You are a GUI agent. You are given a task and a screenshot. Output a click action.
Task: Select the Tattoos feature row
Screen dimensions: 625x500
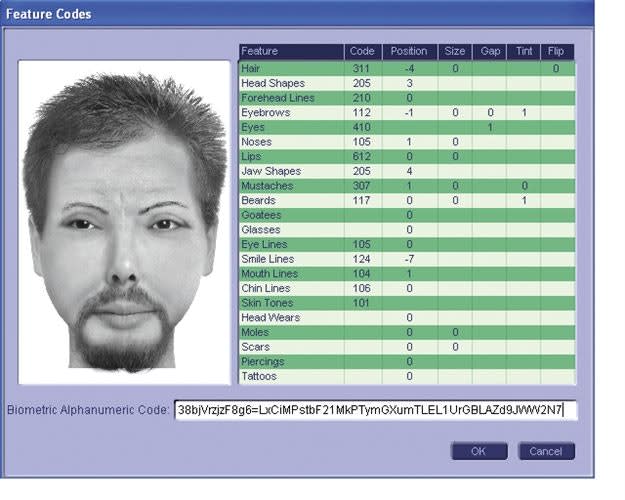tap(290, 376)
